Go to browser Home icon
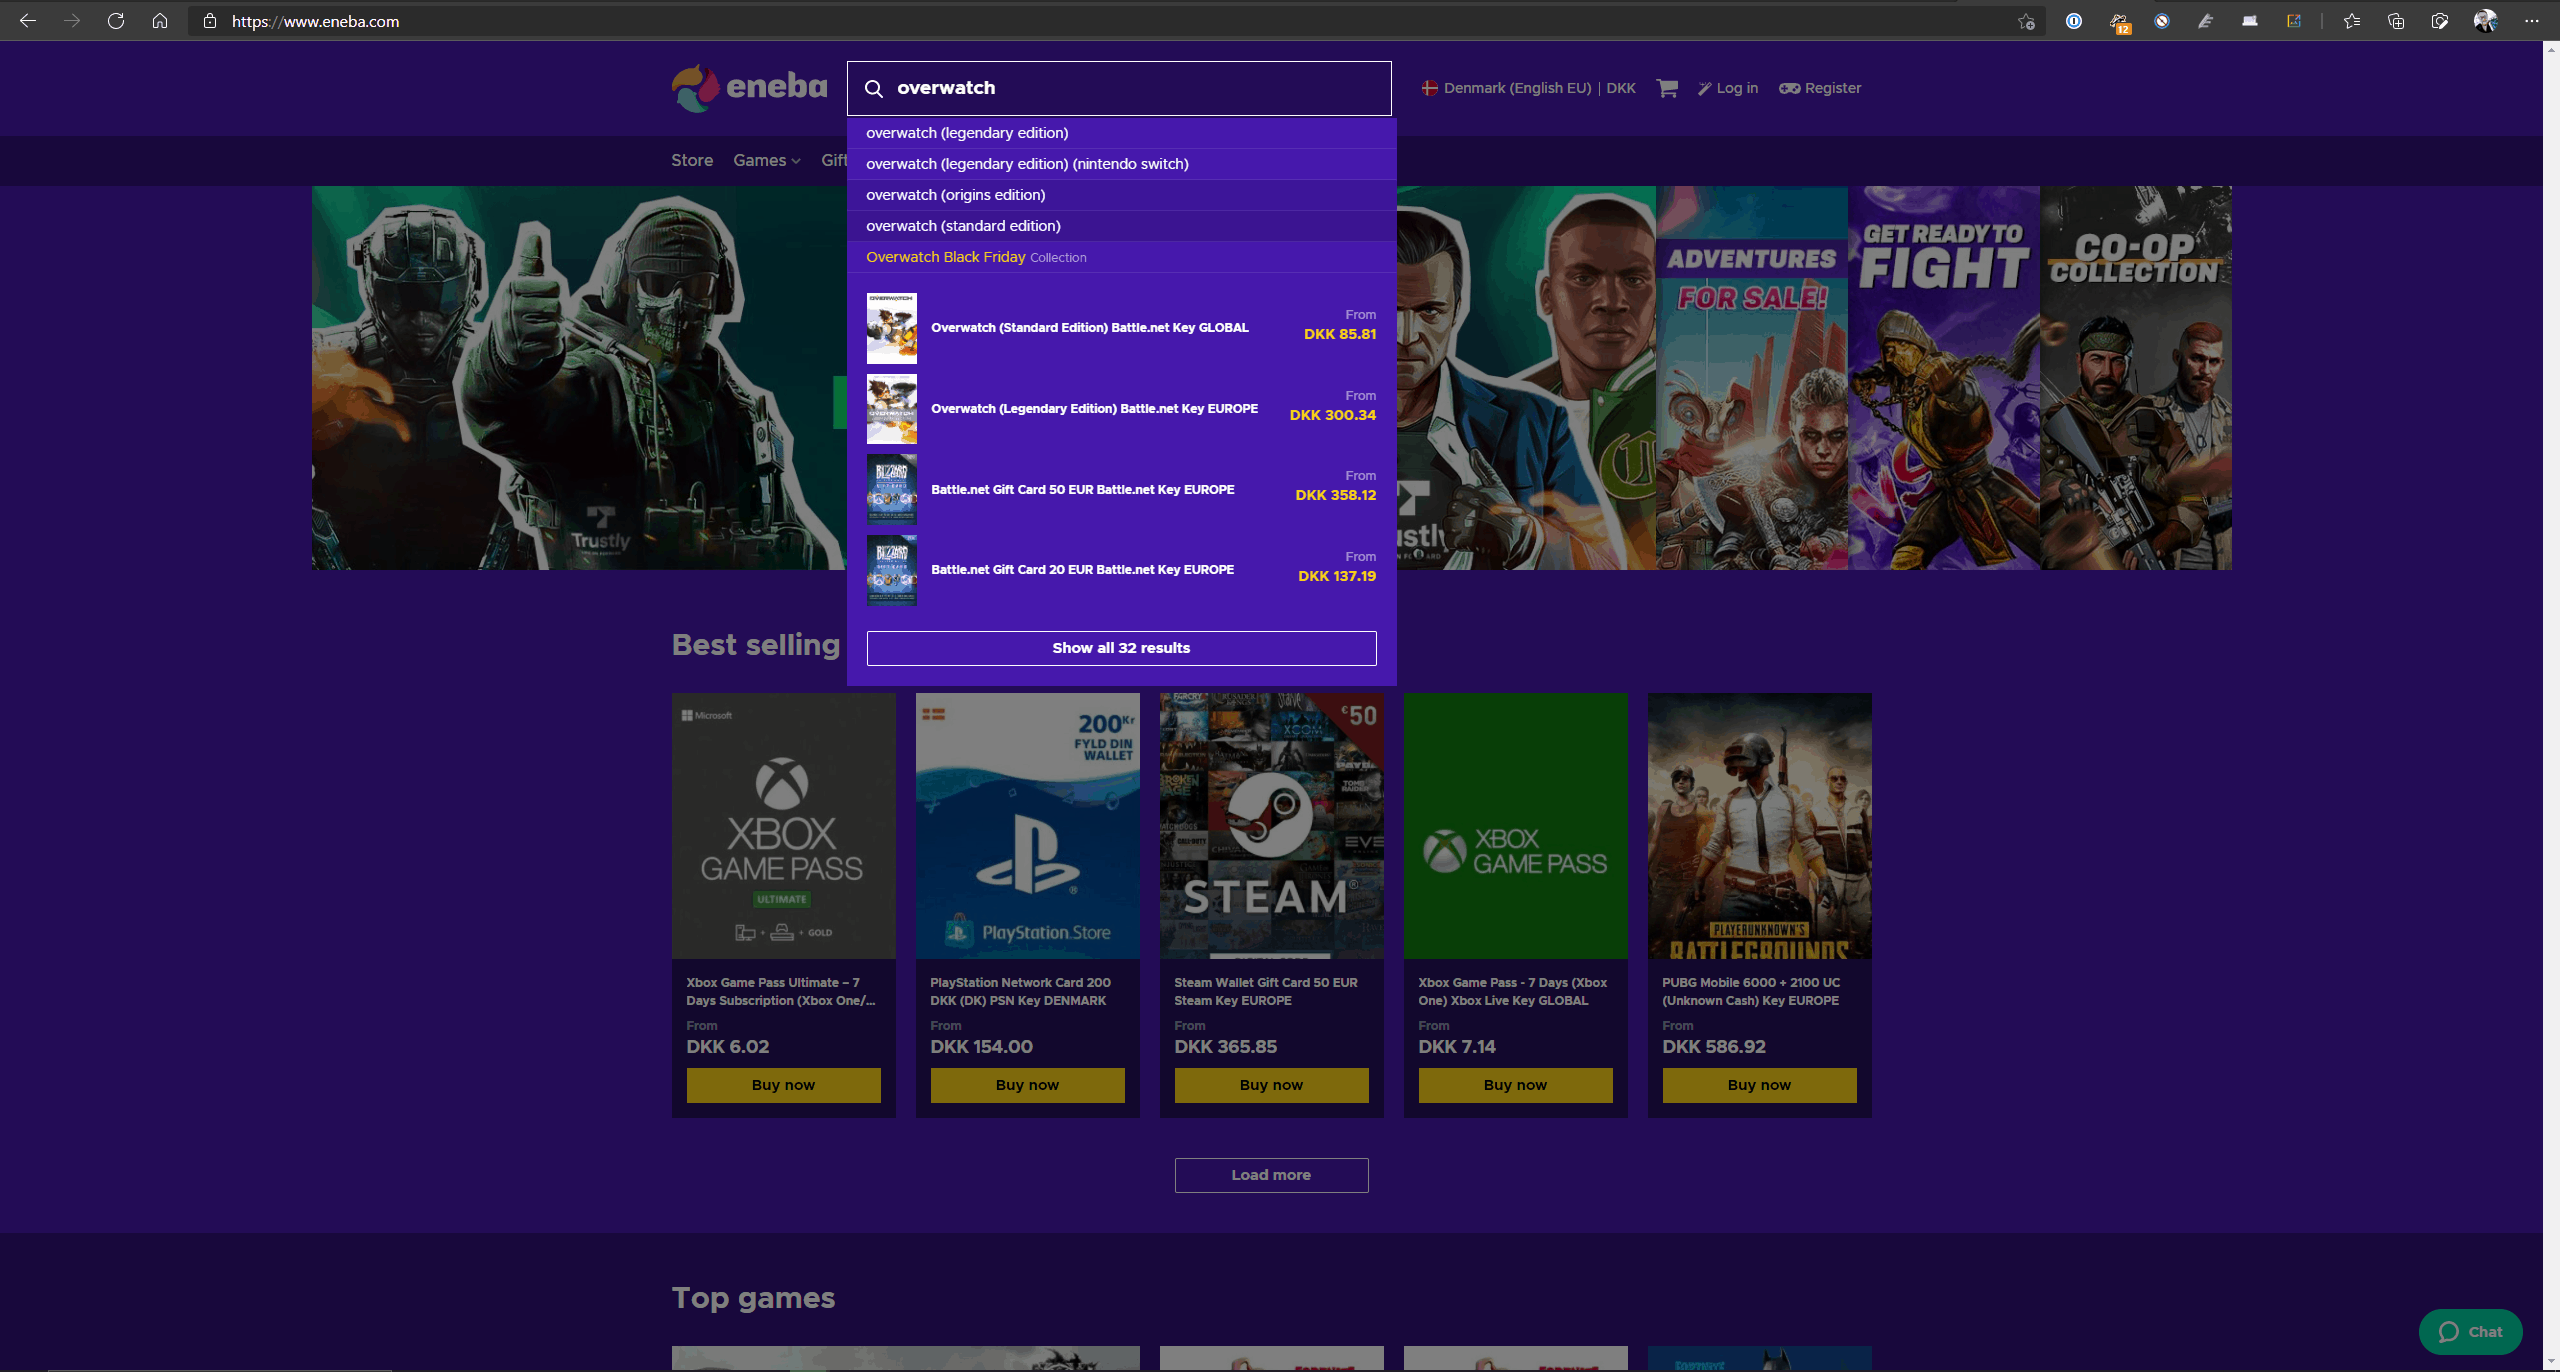This screenshot has height=1372, width=2560. tap(160, 21)
